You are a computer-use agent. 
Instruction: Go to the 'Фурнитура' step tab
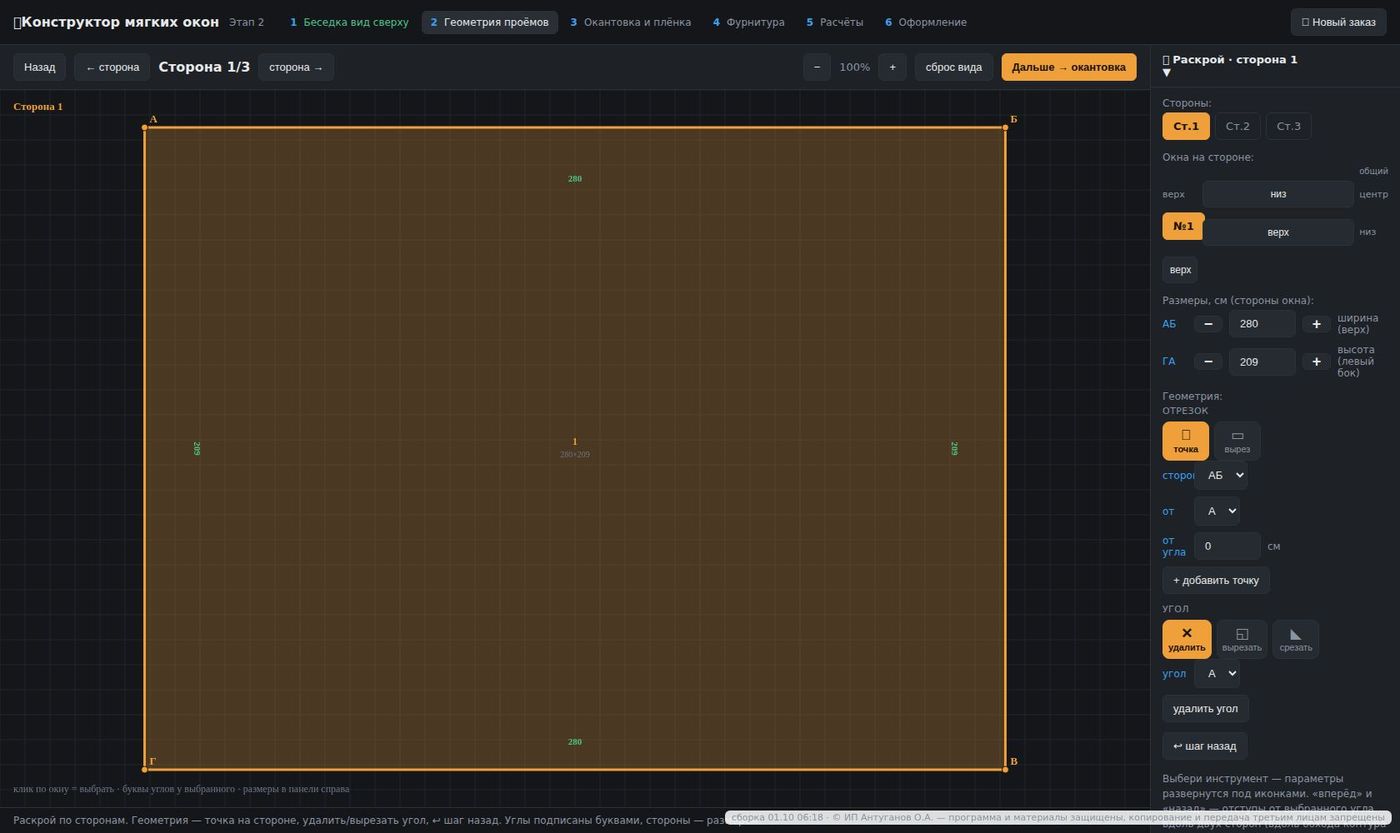[x=749, y=22]
